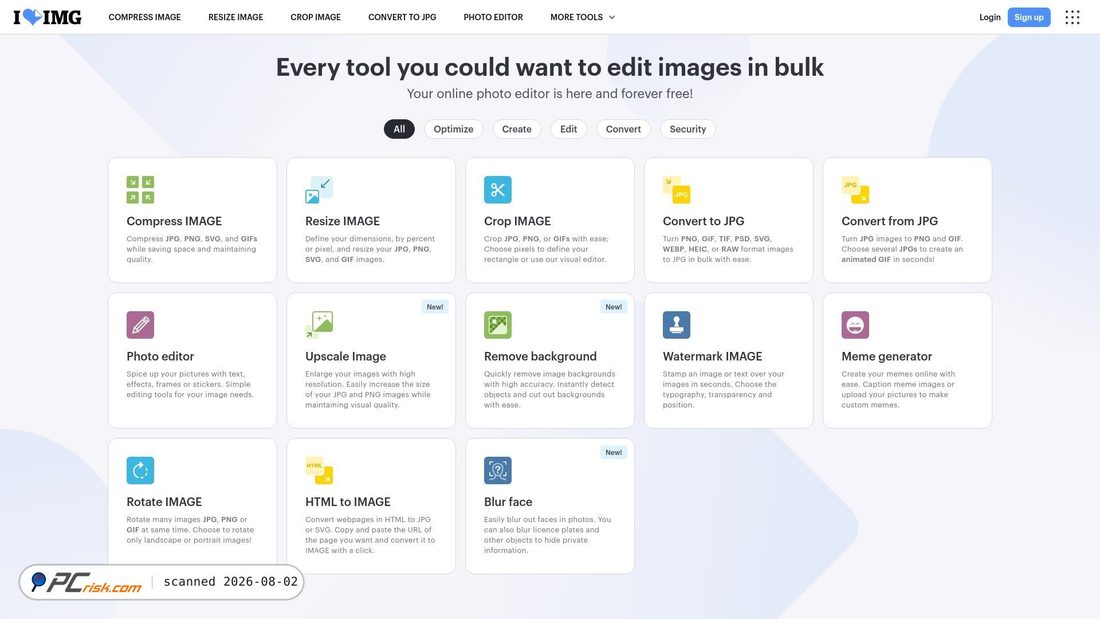
Task: Click the Blur face icon
Action: 497,470
